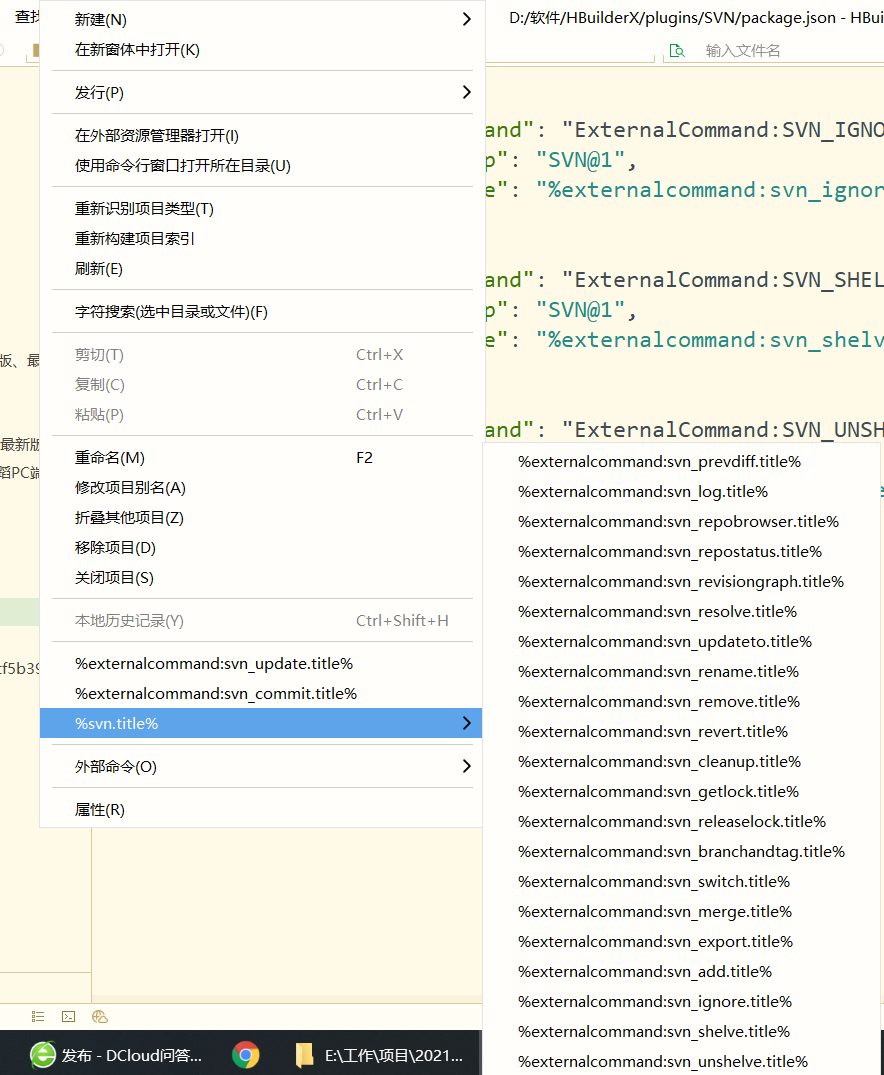Choose svn_revert.title in SVN submenu

tap(653, 732)
